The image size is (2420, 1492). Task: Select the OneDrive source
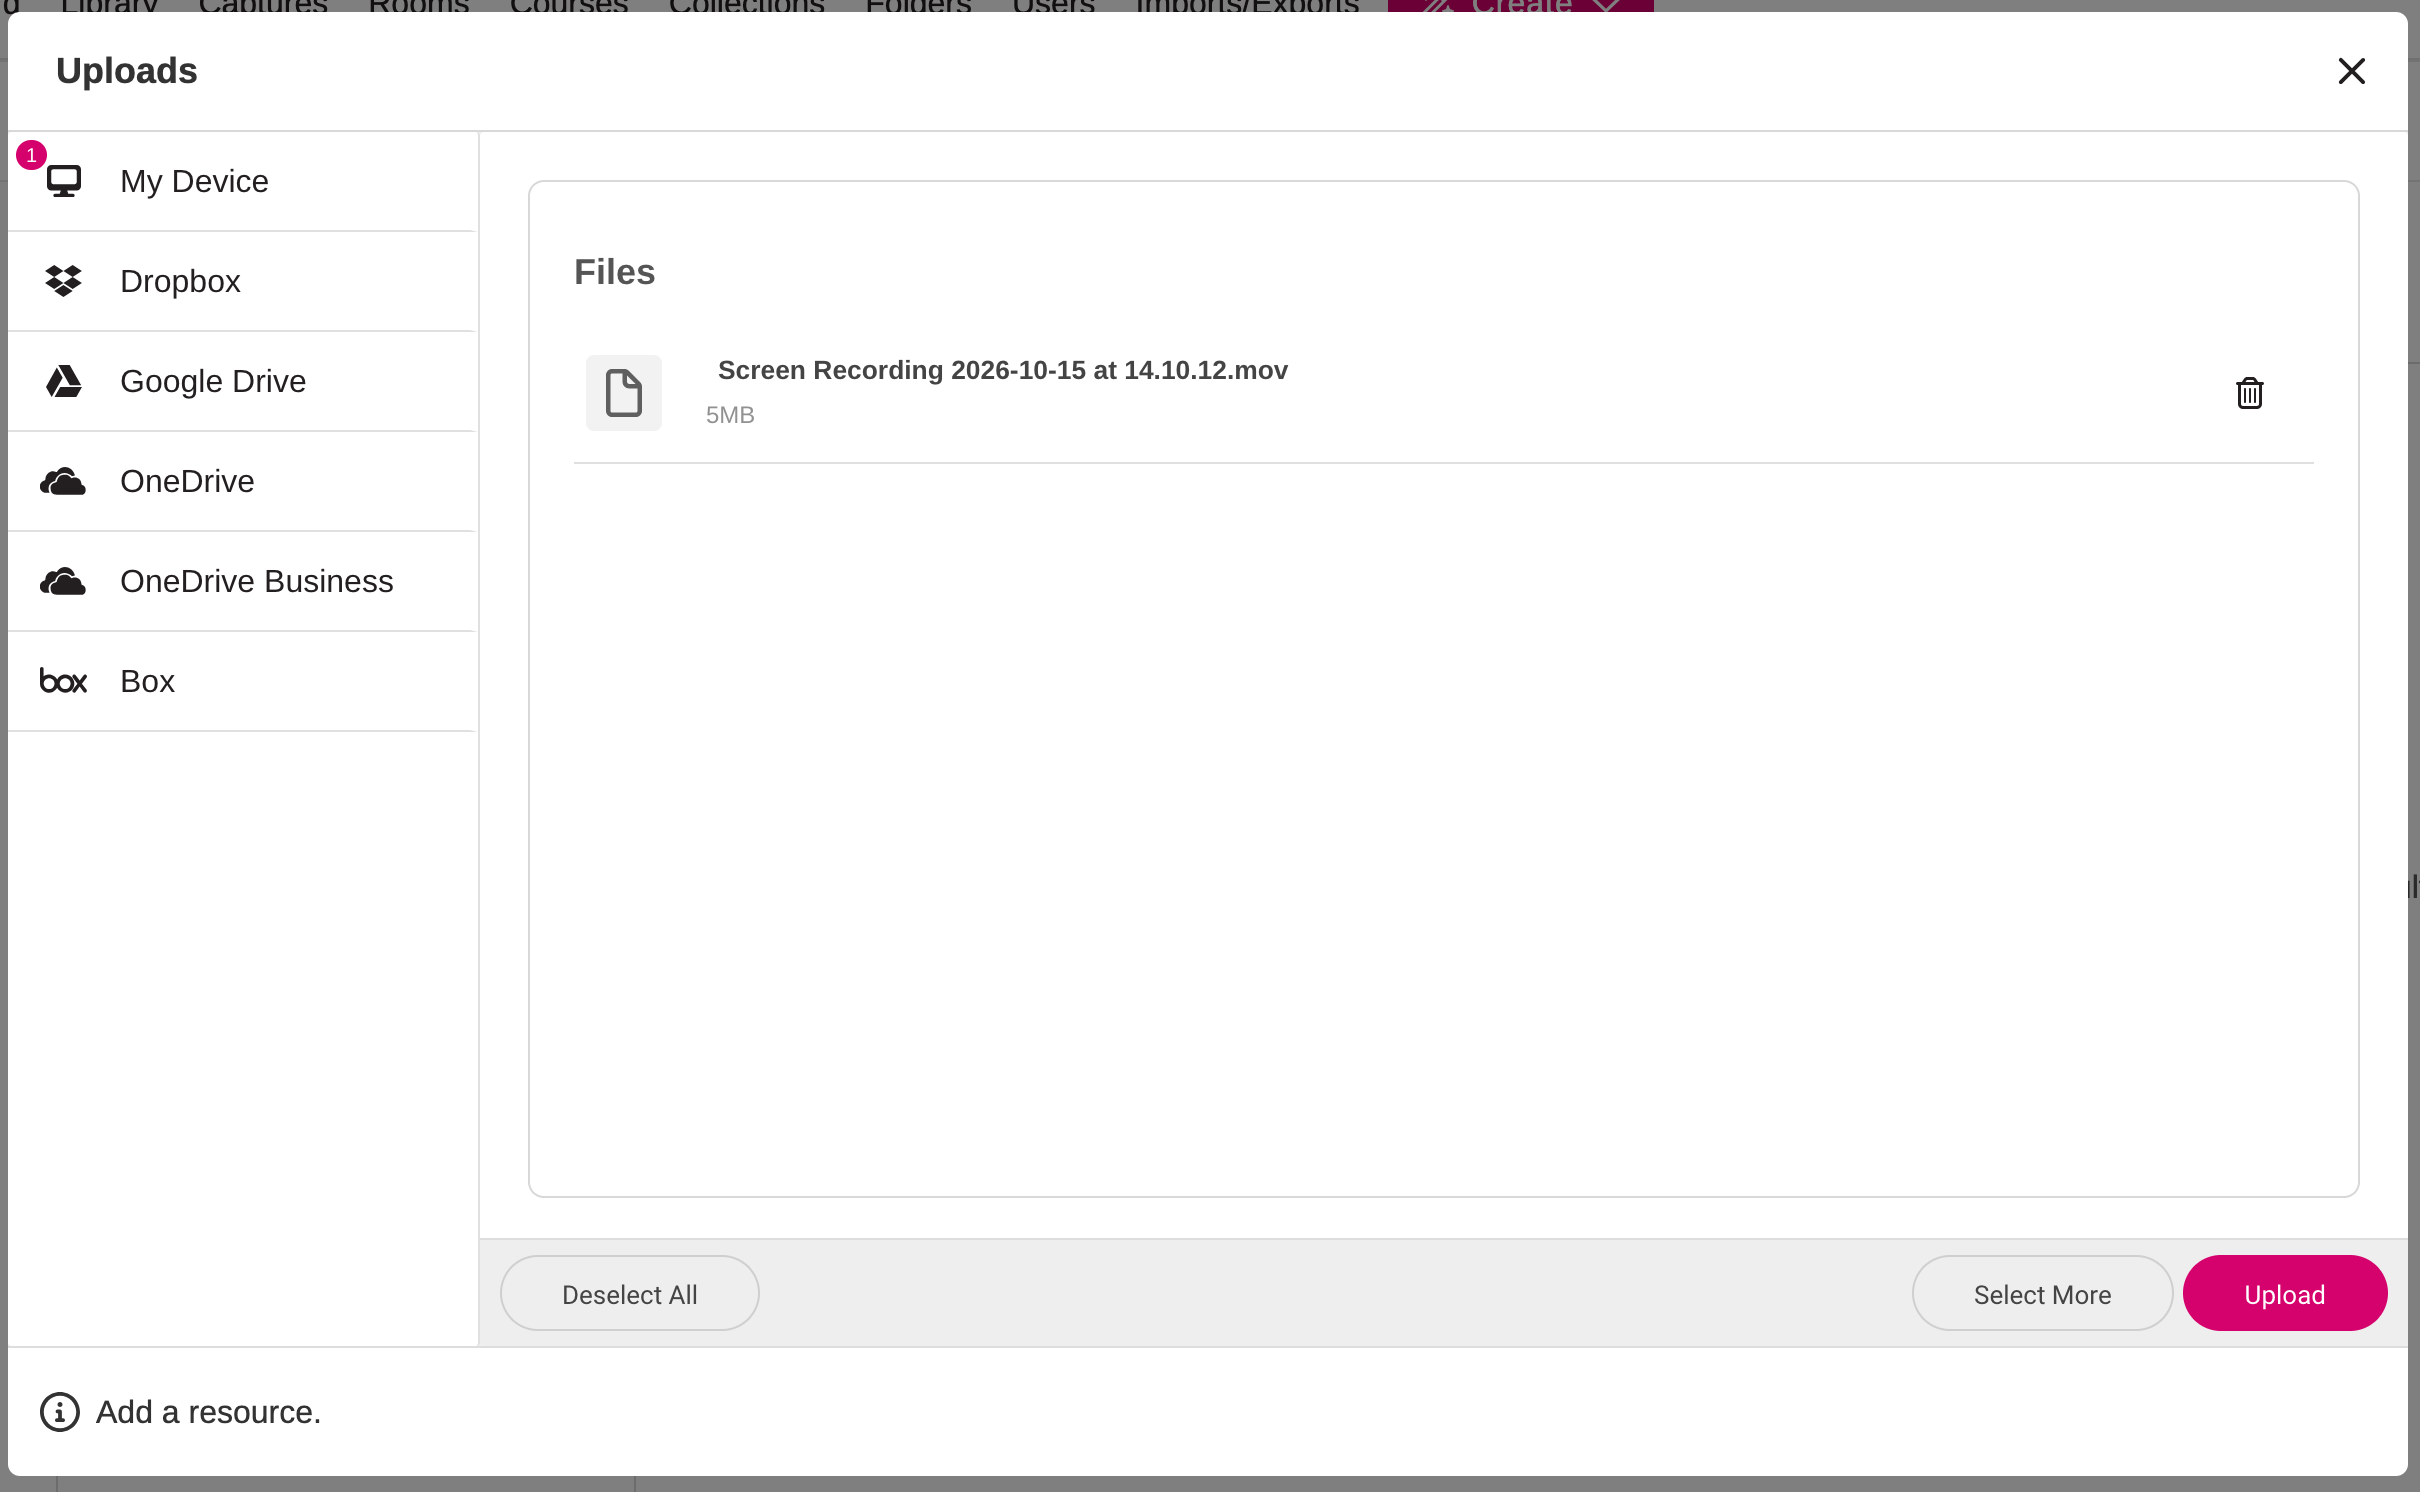click(243, 481)
